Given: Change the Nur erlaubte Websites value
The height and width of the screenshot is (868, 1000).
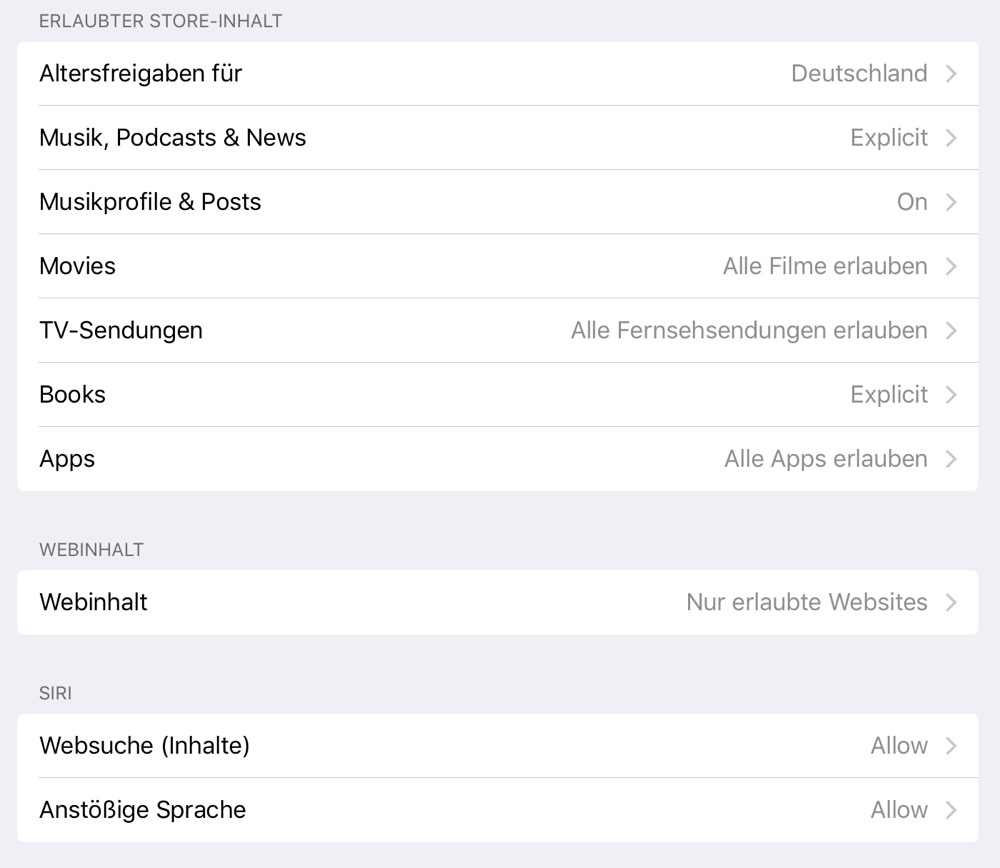Looking at the screenshot, I should [x=807, y=602].
